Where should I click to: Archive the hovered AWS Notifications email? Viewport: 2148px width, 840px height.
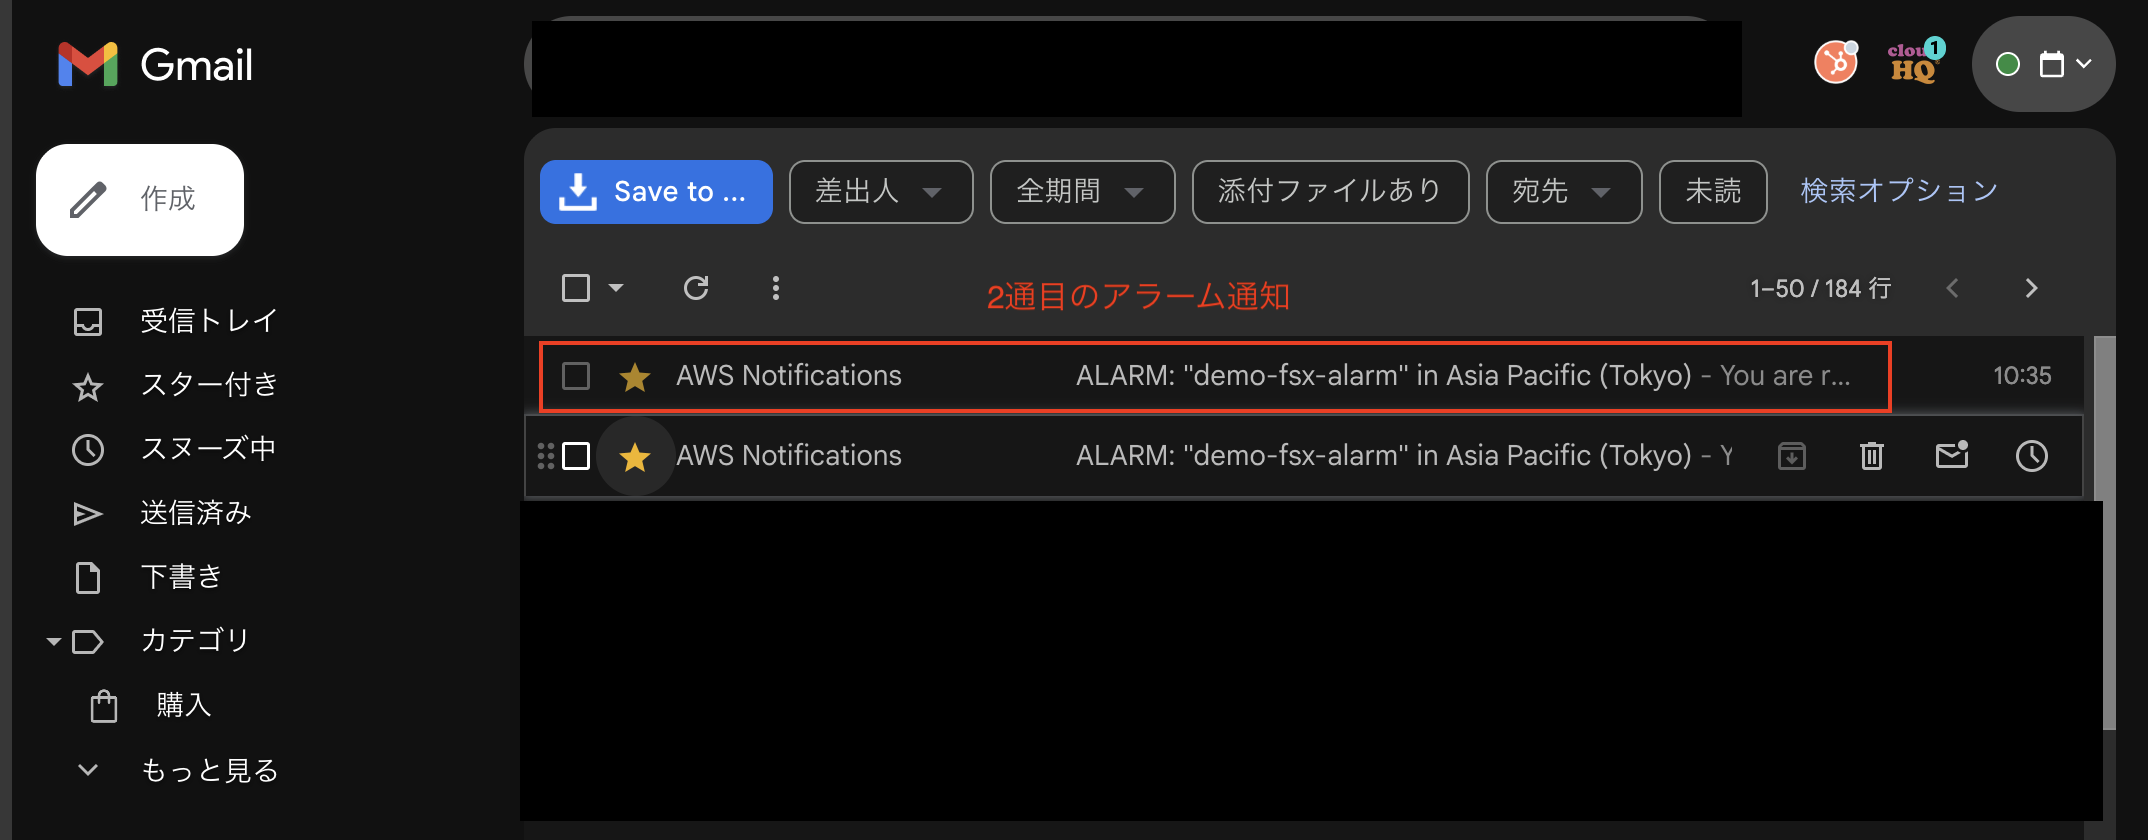click(1792, 456)
